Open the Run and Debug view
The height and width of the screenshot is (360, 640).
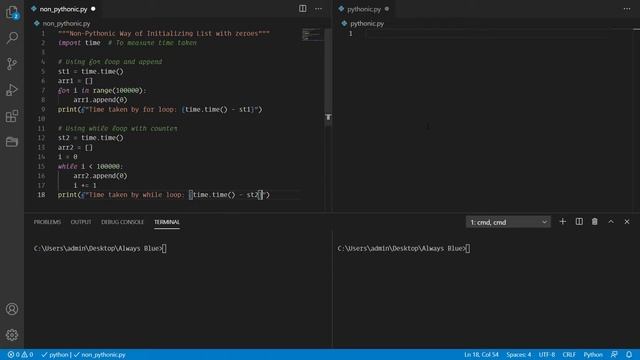[12, 90]
